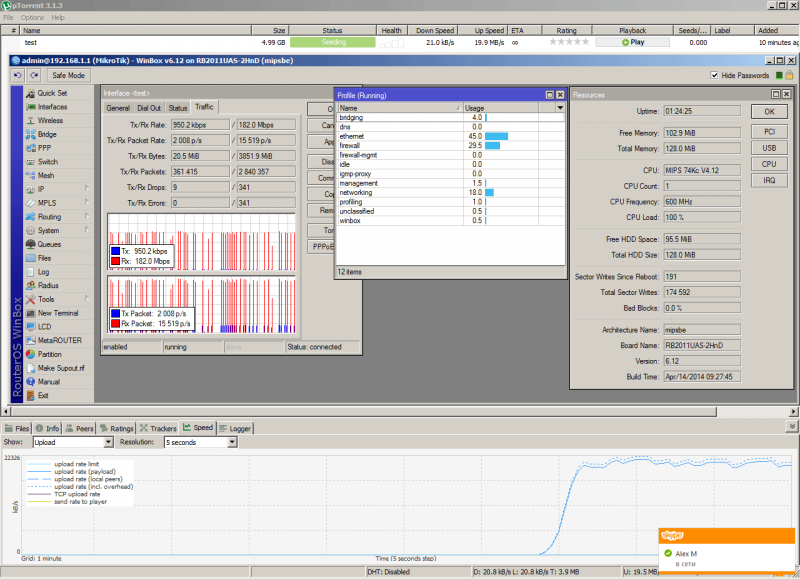Expand the Profile column selector dropdown arrow
The width and height of the screenshot is (800, 580).
tap(560, 107)
